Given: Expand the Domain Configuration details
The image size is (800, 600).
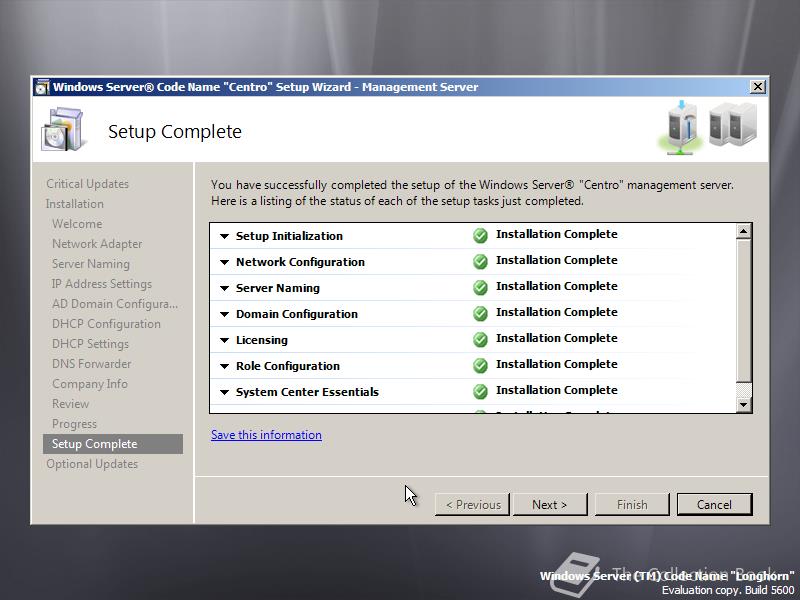Looking at the screenshot, I should (224, 314).
